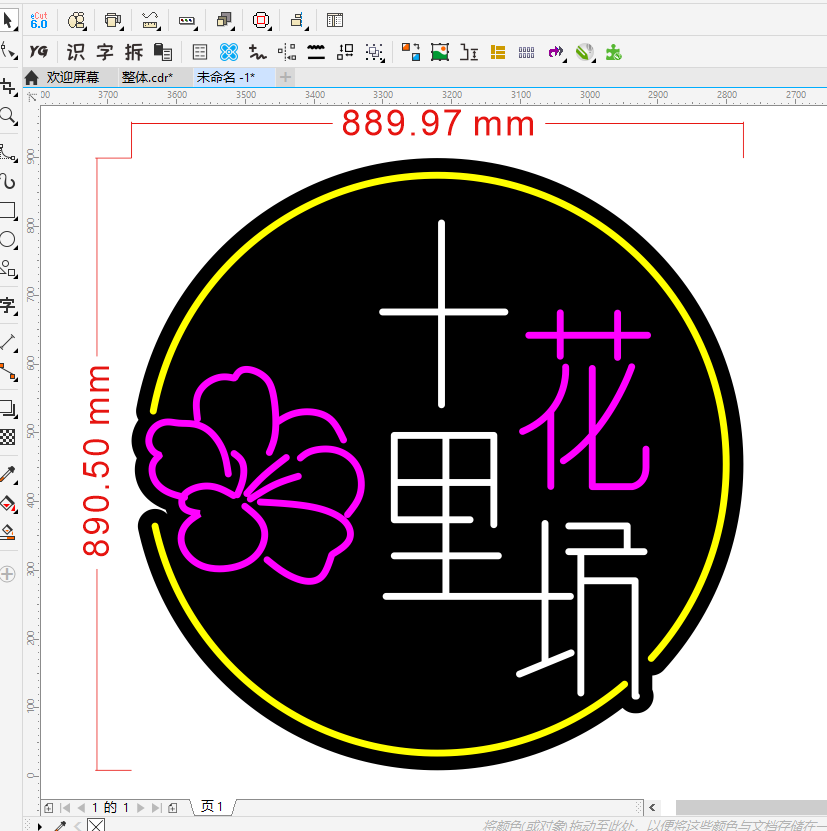This screenshot has width=827, height=831.
Task: Click the green puzzle-piece plugin icon
Action: pos(613,52)
